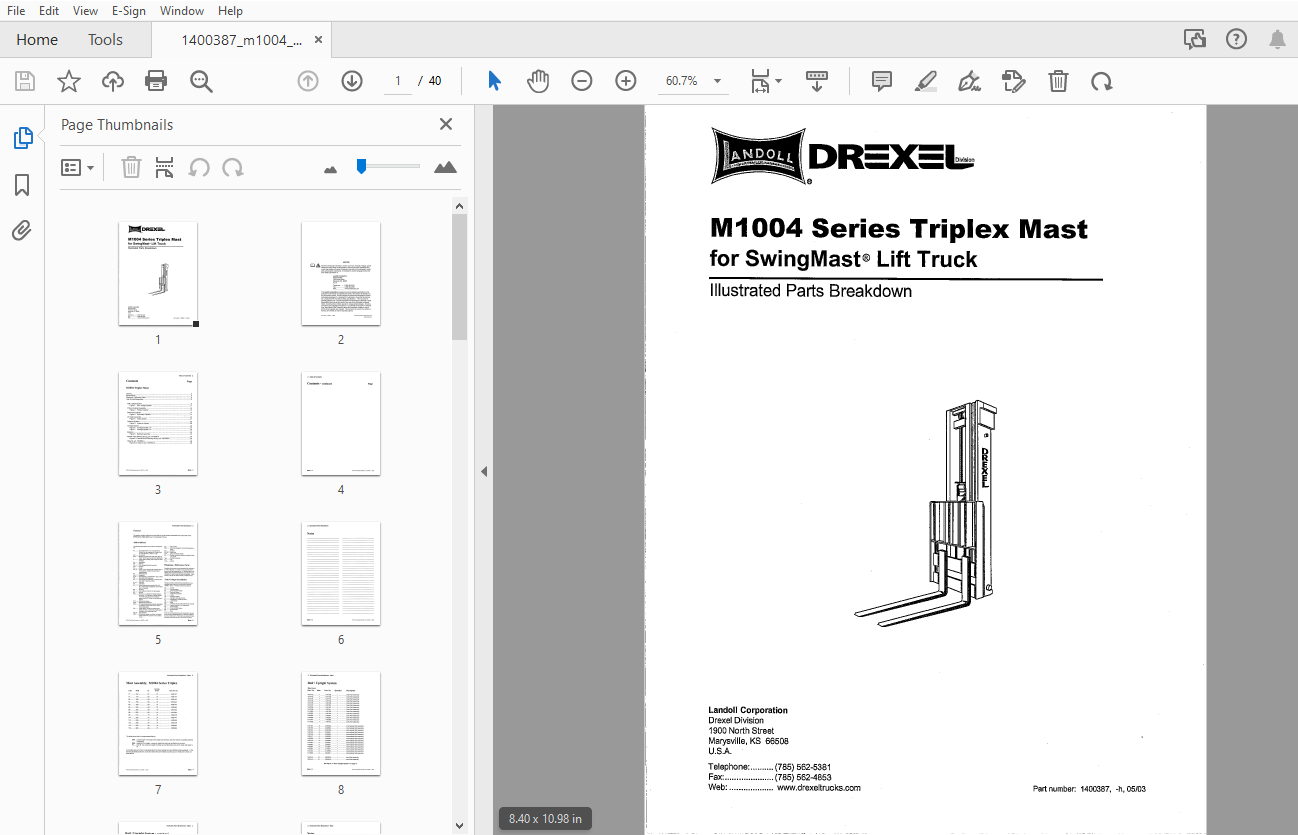The image size is (1298, 835).
Task: Open Attachments paperclip panel
Action: point(22,231)
